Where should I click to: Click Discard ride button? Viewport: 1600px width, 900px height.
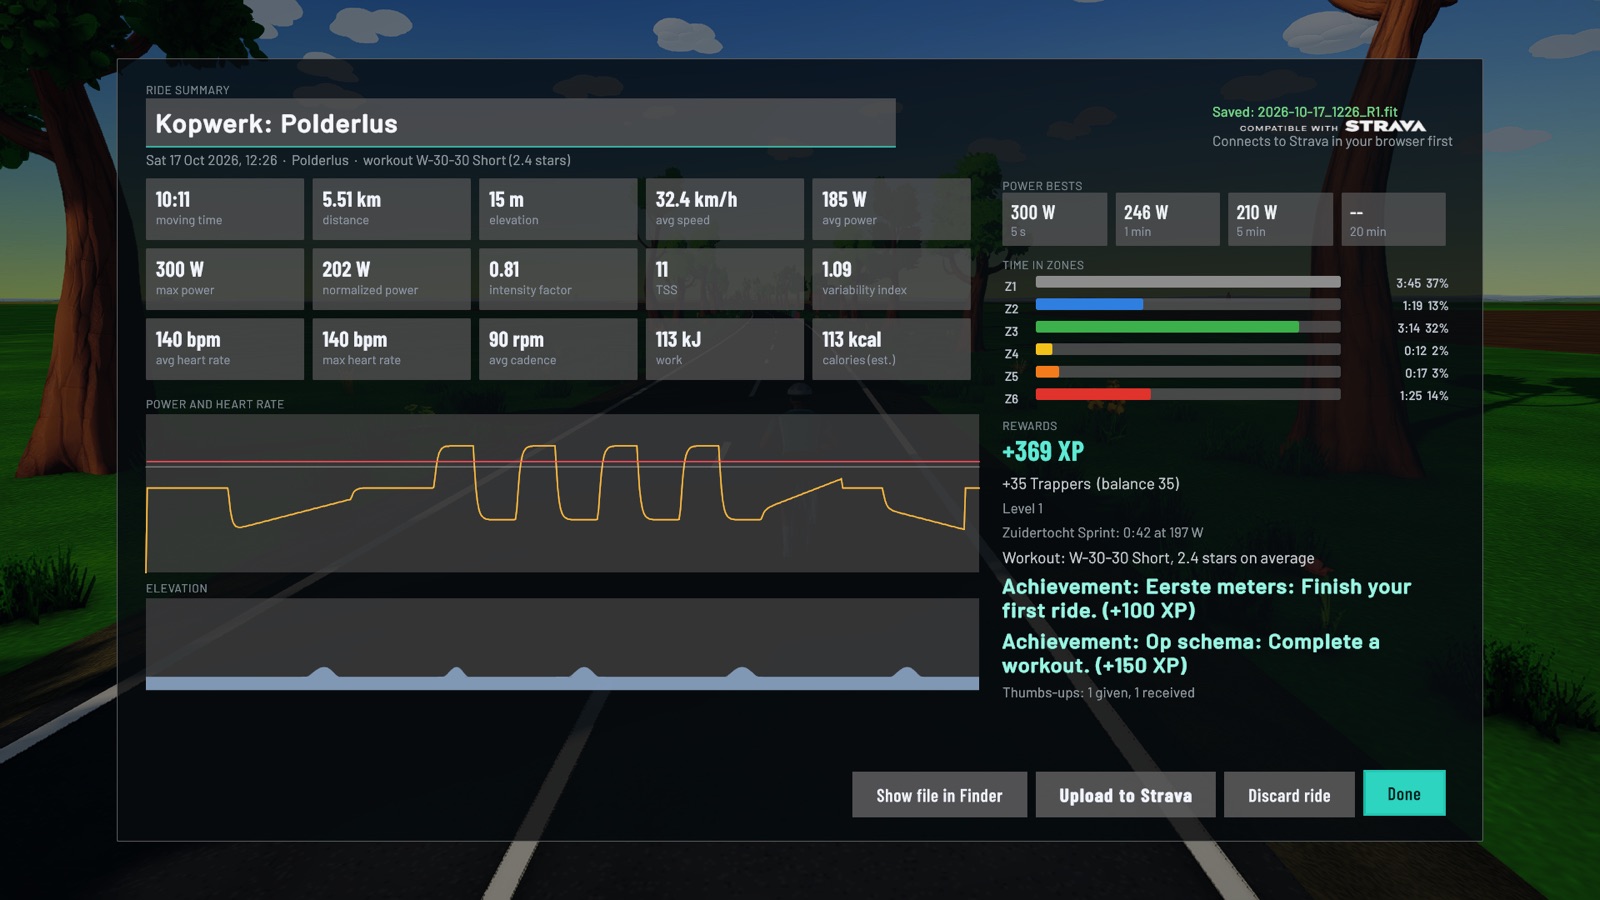1289,795
